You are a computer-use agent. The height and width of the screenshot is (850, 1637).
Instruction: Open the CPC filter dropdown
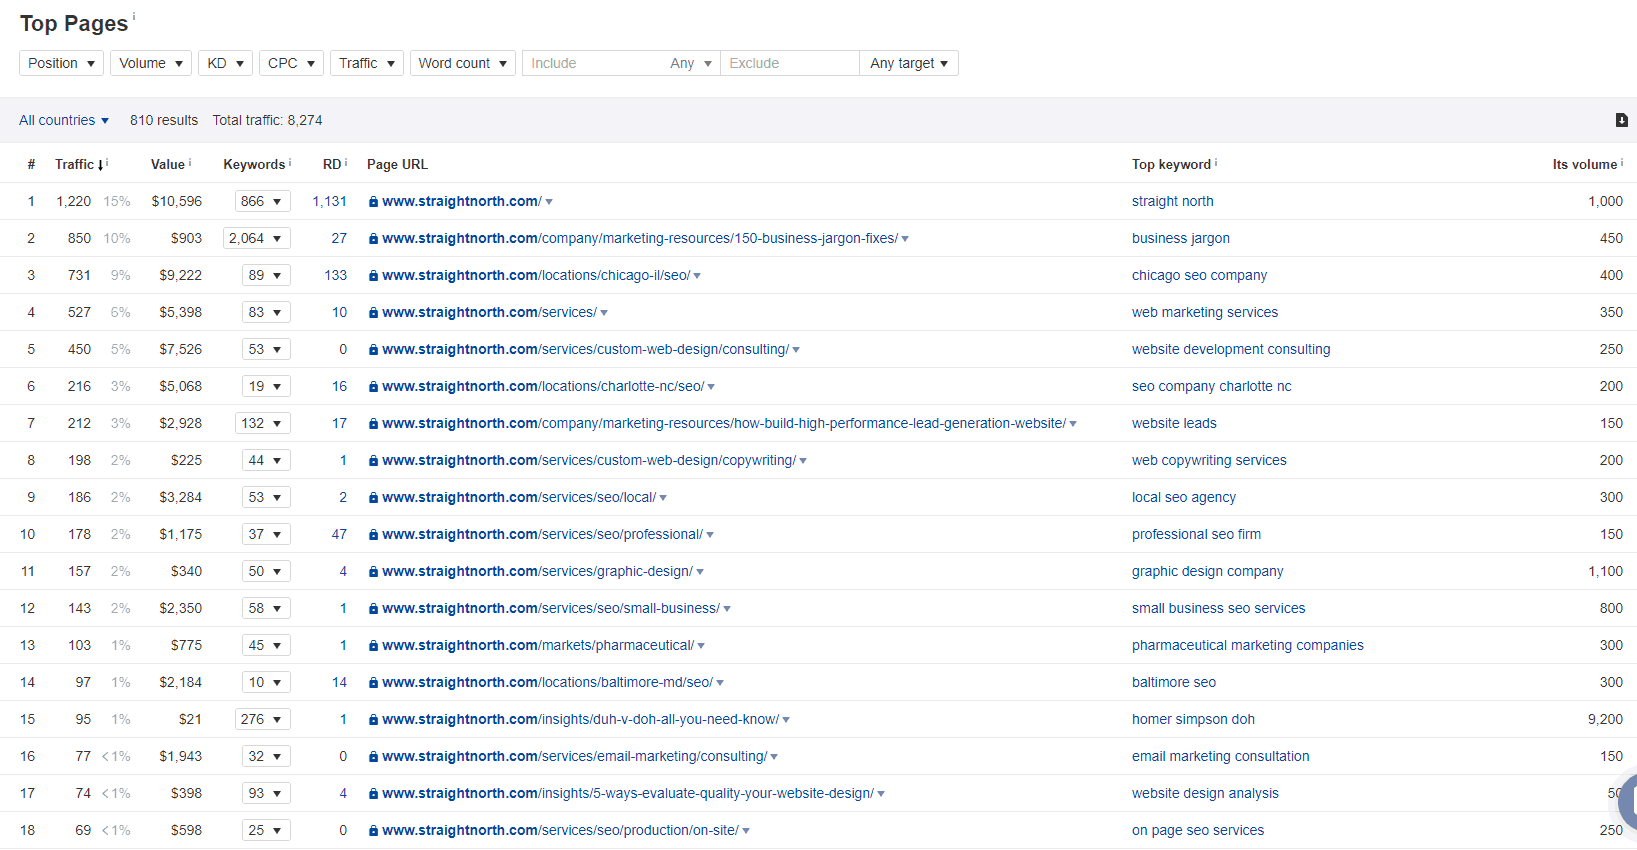(x=291, y=63)
